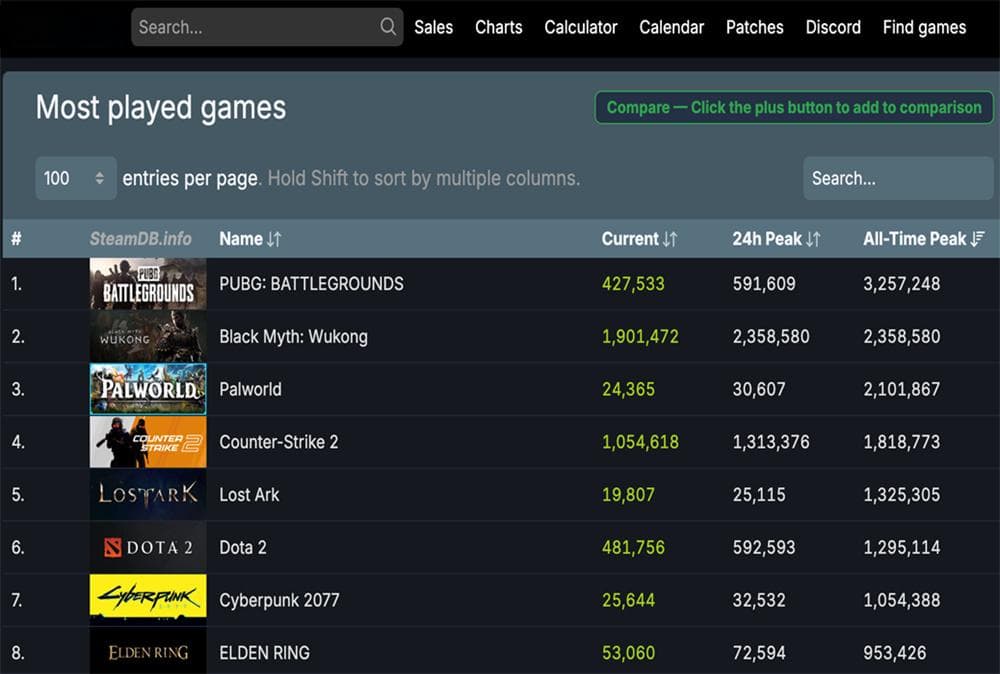
Task: Sort by All-Time Peak descending icon
Action: [978, 239]
